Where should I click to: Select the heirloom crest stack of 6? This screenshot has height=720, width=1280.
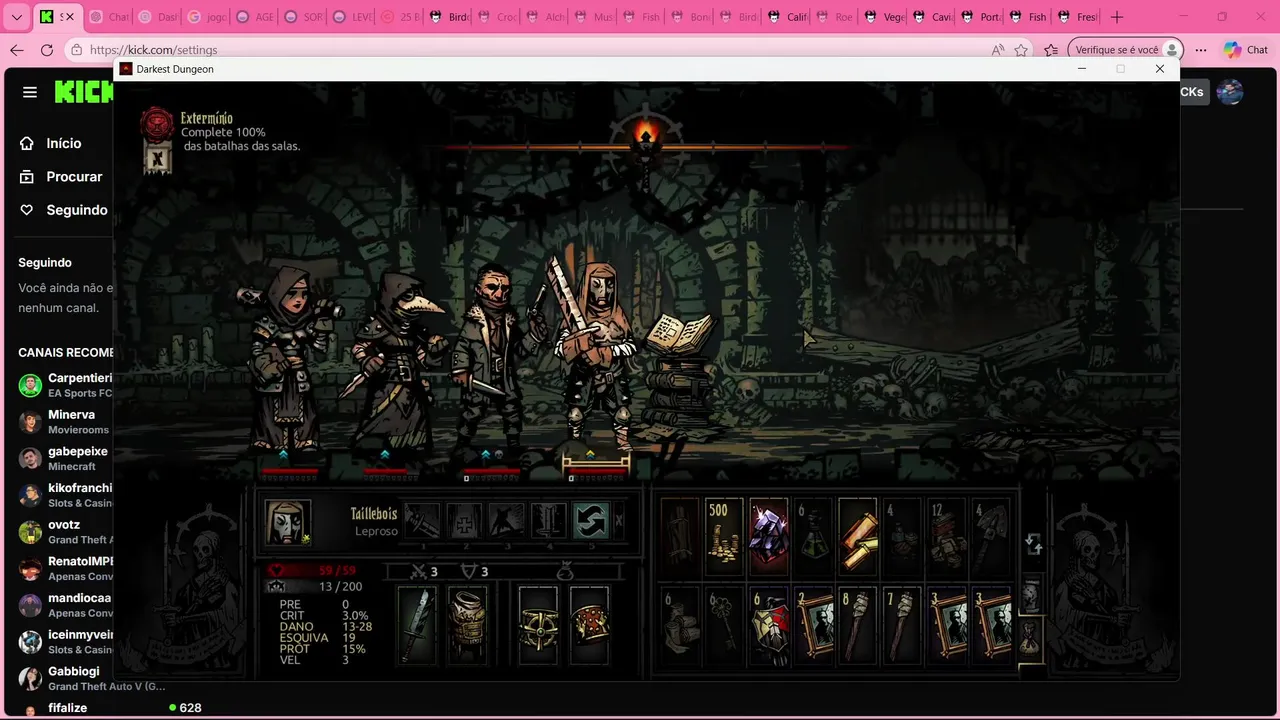(x=769, y=626)
